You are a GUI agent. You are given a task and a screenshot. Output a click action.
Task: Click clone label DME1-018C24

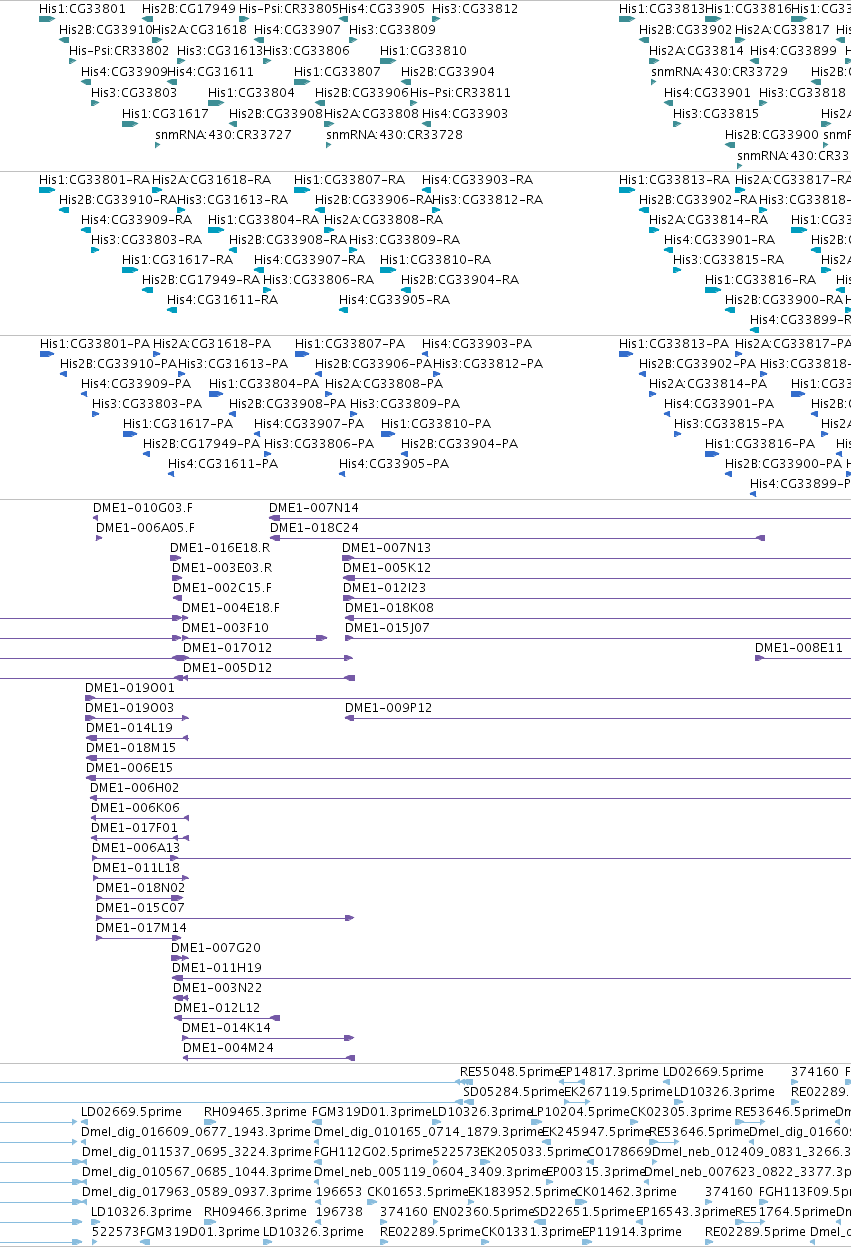314,528
